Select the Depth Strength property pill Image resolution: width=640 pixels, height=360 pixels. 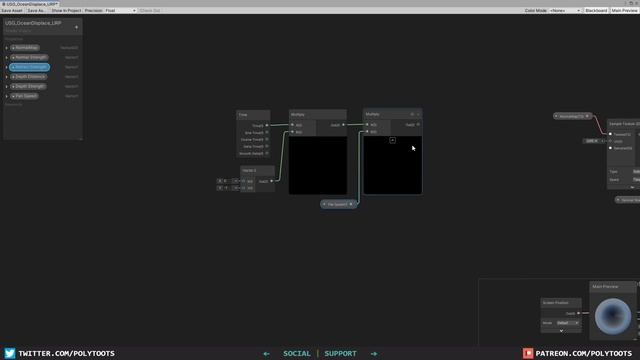[x=28, y=87]
